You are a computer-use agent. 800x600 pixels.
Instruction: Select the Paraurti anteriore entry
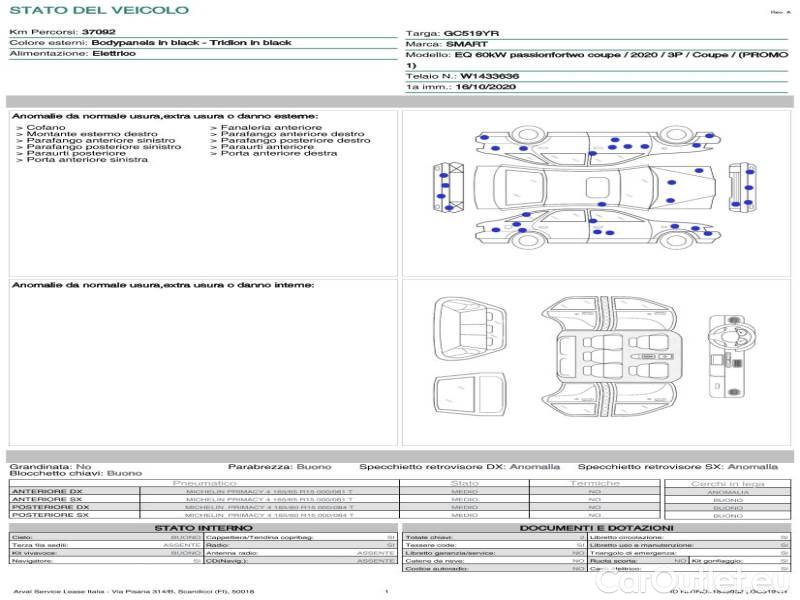point(267,147)
